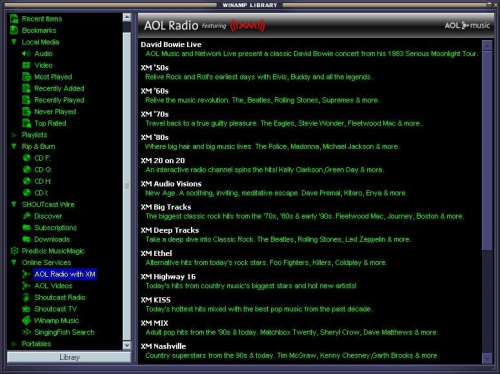Image resolution: width=500 pixels, height=374 pixels.
Task: Select AOL Radio with XM item
Action: pos(65,274)
